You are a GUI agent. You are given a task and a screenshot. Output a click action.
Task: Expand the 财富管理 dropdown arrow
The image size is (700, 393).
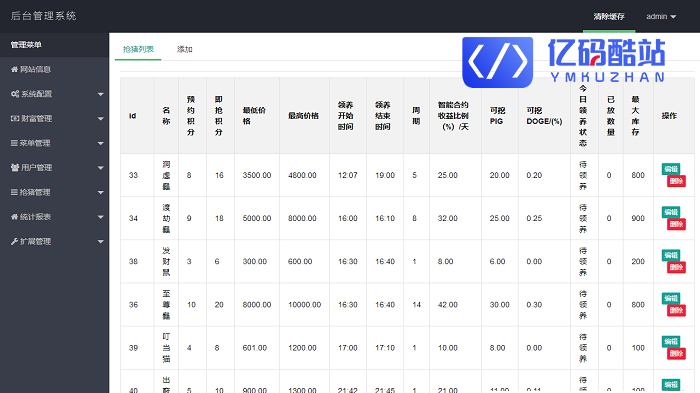[x=100, y=119]
